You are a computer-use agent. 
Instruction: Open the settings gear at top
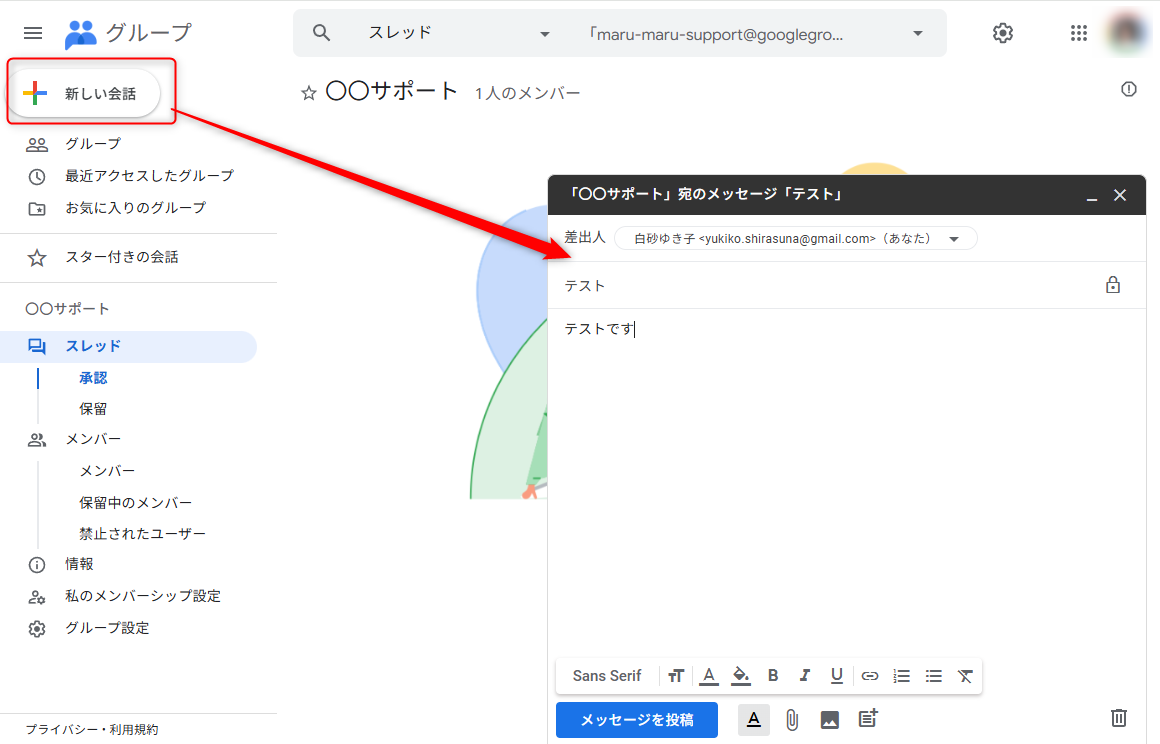[1002, 33]
